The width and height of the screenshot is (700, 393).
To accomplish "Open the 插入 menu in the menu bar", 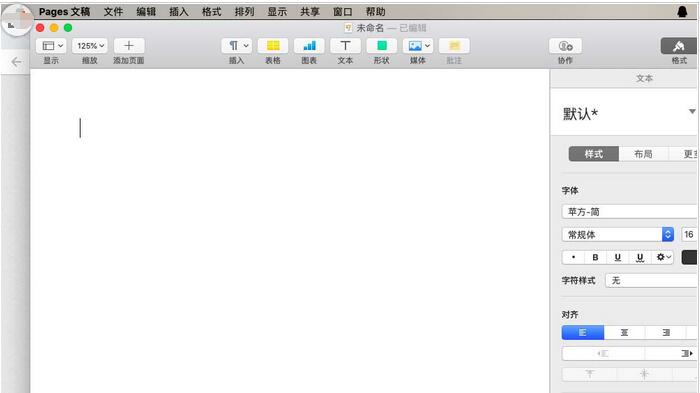I will pyautogui.click(x=179, y=12).
